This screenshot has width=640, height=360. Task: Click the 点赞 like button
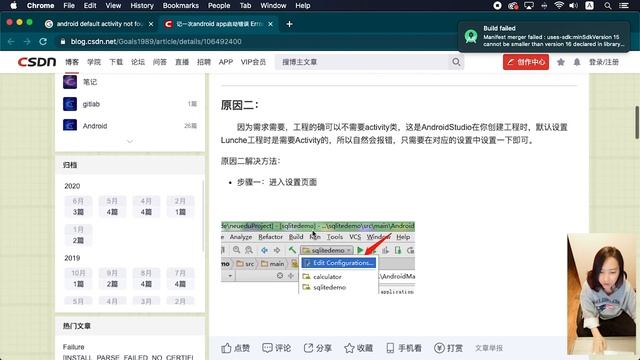pos(236,348)
